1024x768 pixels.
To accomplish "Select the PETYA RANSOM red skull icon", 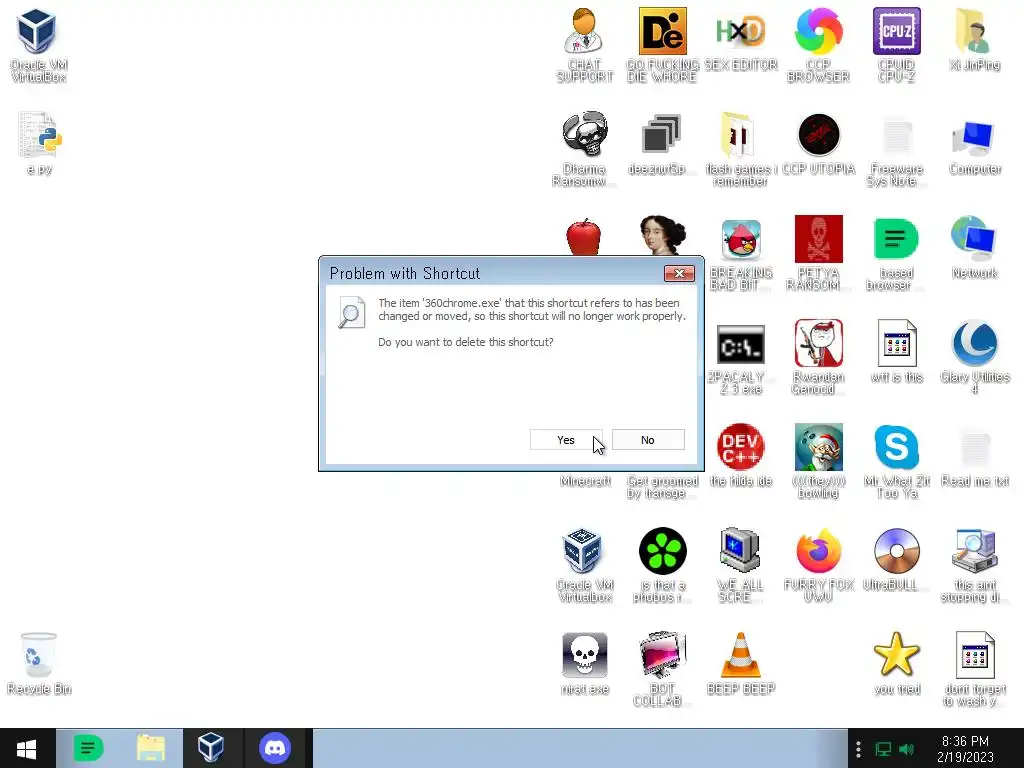I will (818, 253).
